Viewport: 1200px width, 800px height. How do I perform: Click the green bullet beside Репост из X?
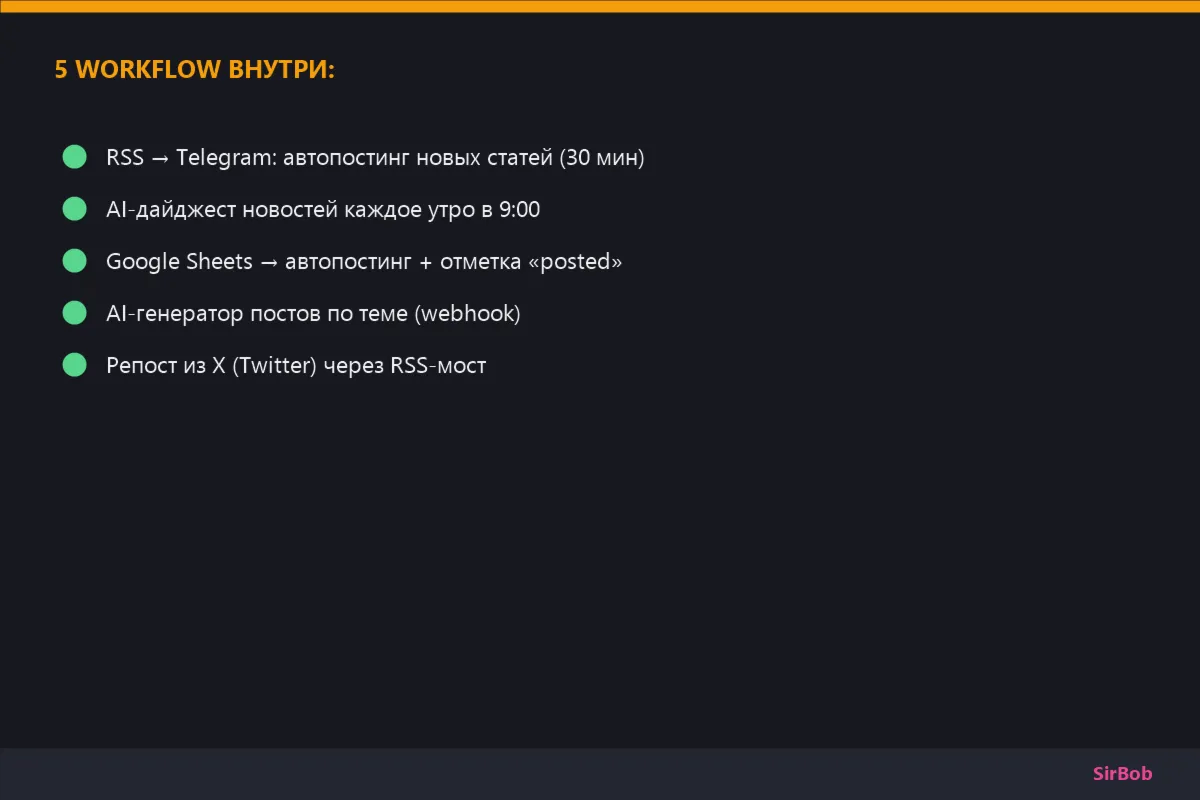tap(75, 365)
